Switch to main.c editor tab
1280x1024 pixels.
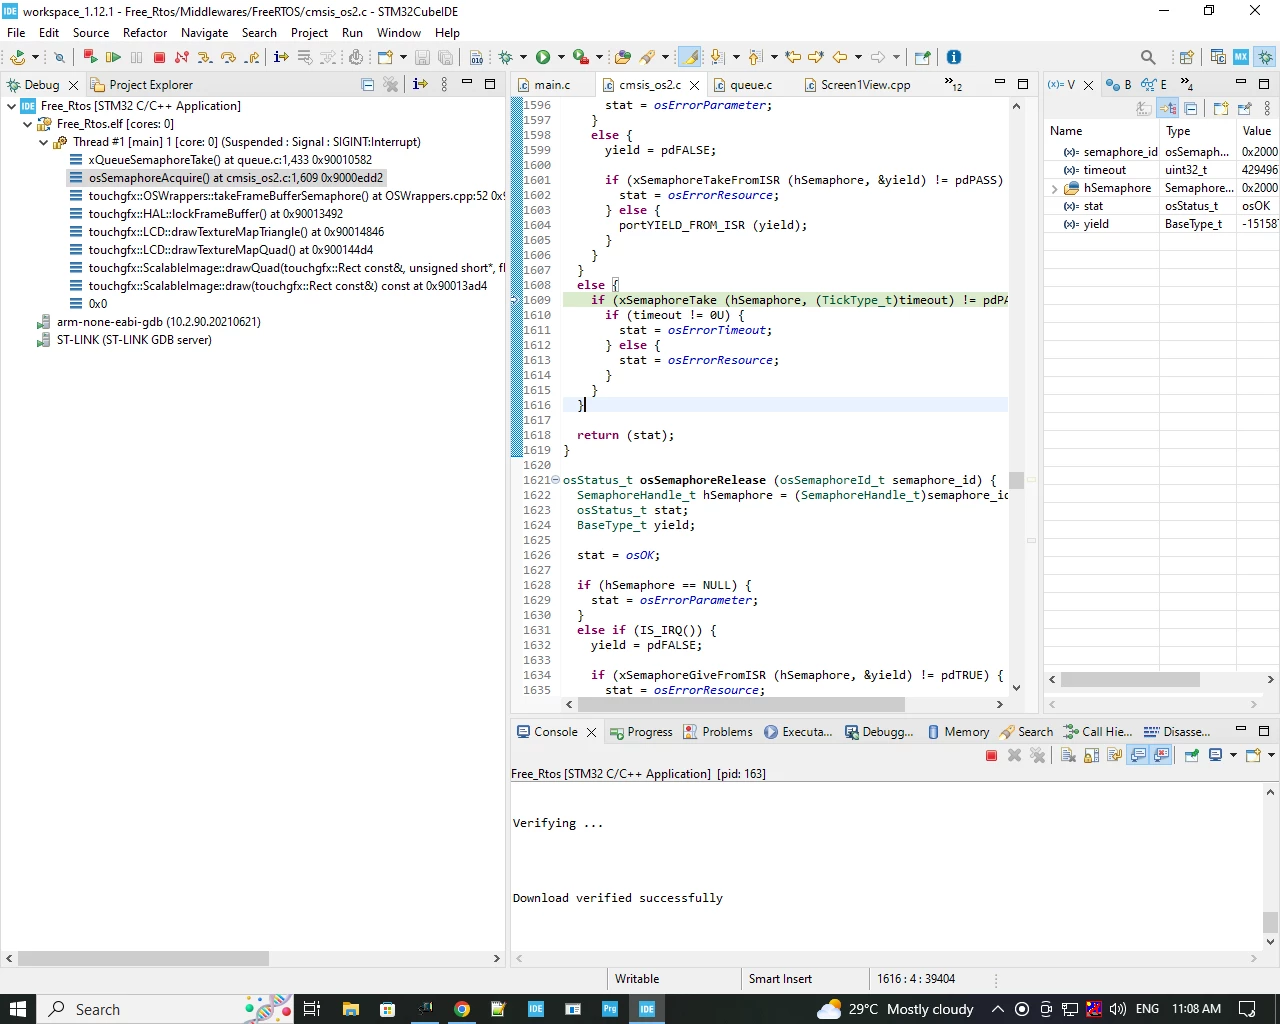pos(552,85)
